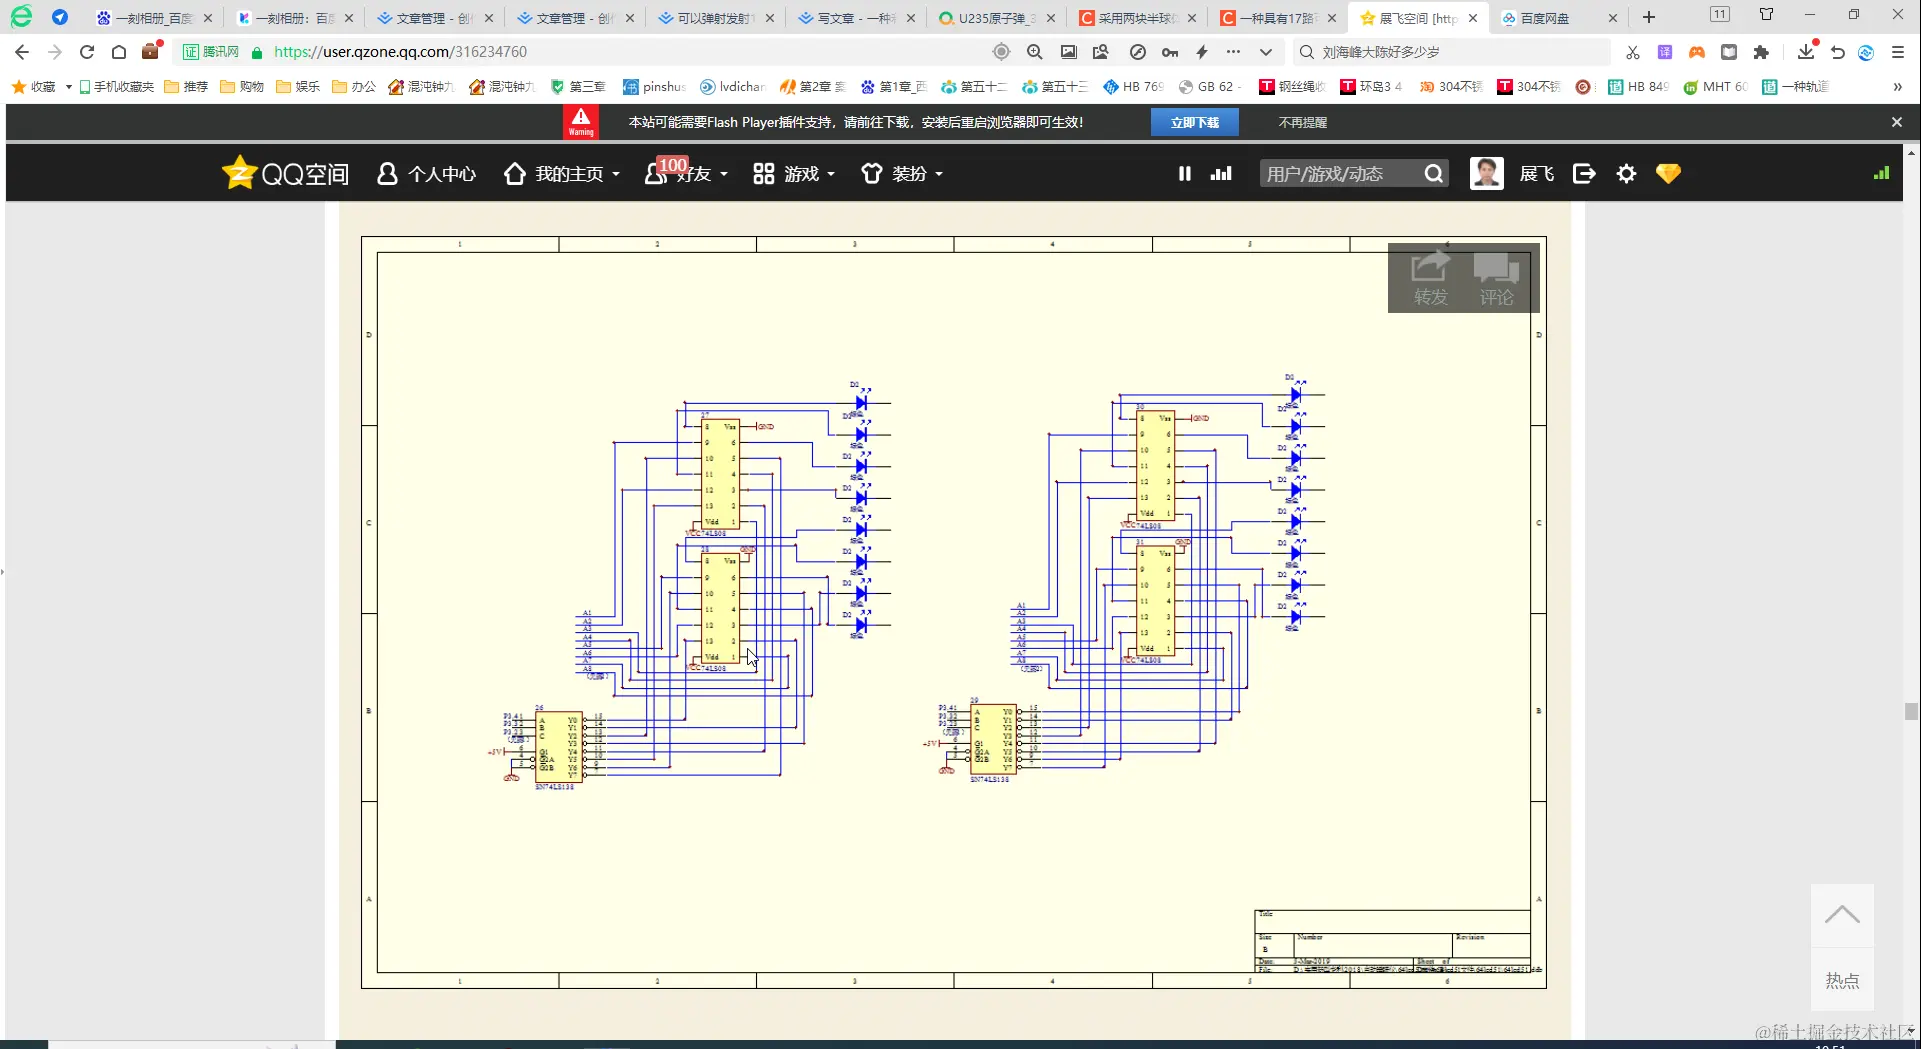Click the yellow diamond VIP icon
This screenshot has height=1049, width=1921.
point(1668,174)
